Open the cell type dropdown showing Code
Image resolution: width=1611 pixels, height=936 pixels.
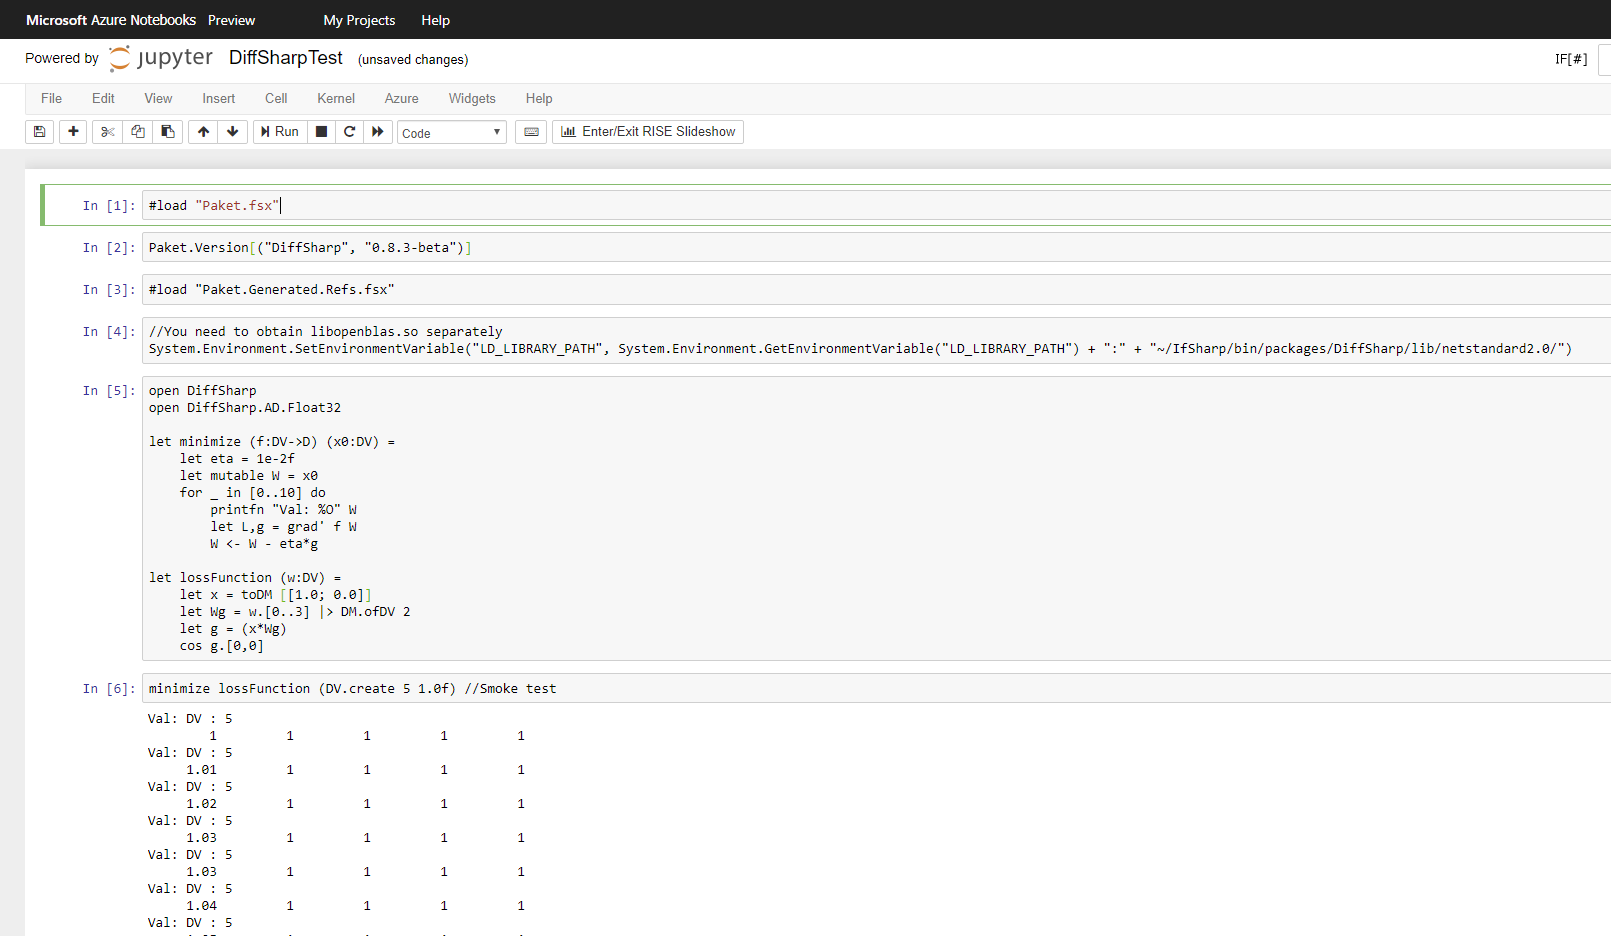click(451, 131)
